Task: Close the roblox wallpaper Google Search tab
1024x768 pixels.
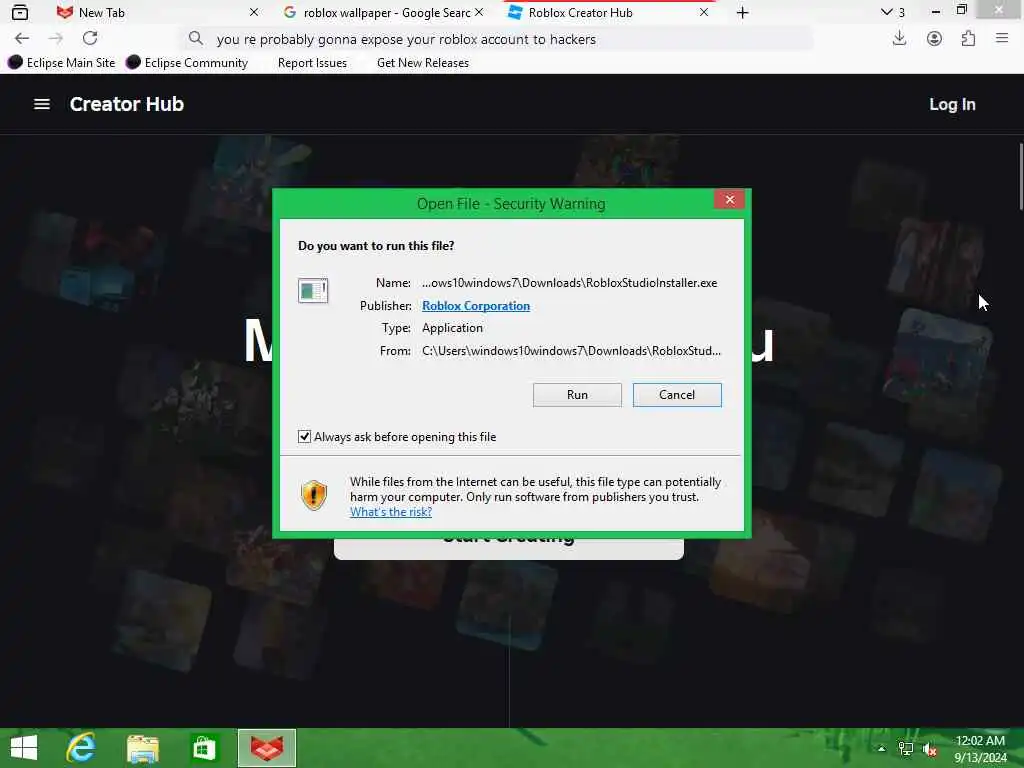Action: (479, 12)
